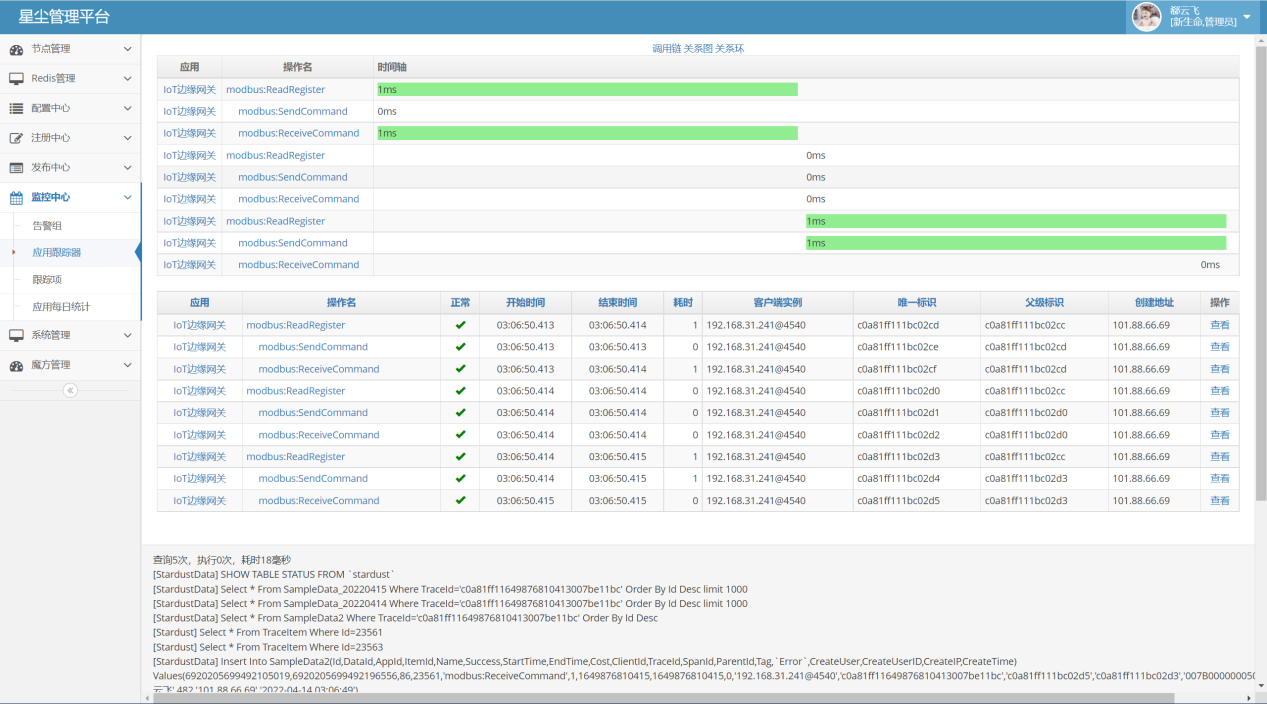The width and height of the screenshot is (1267, 704).
Task: Open the 关系环 link
Action: pyautogui.click(x=729, y=48)
